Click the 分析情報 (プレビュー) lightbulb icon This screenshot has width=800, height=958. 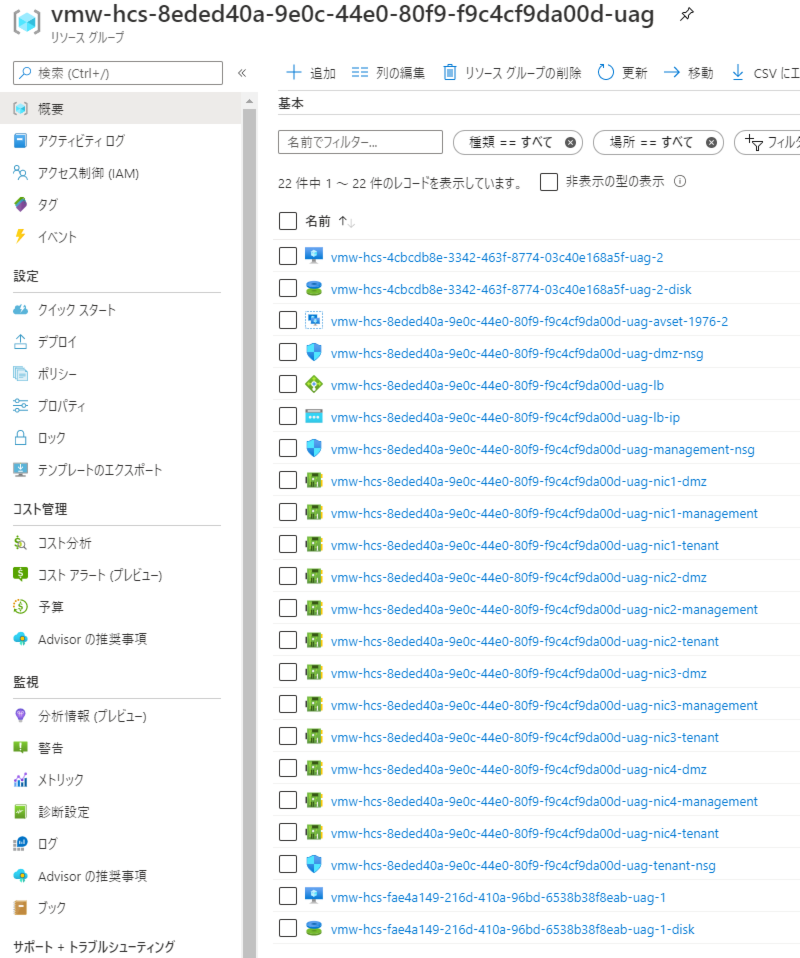(20, 715)
